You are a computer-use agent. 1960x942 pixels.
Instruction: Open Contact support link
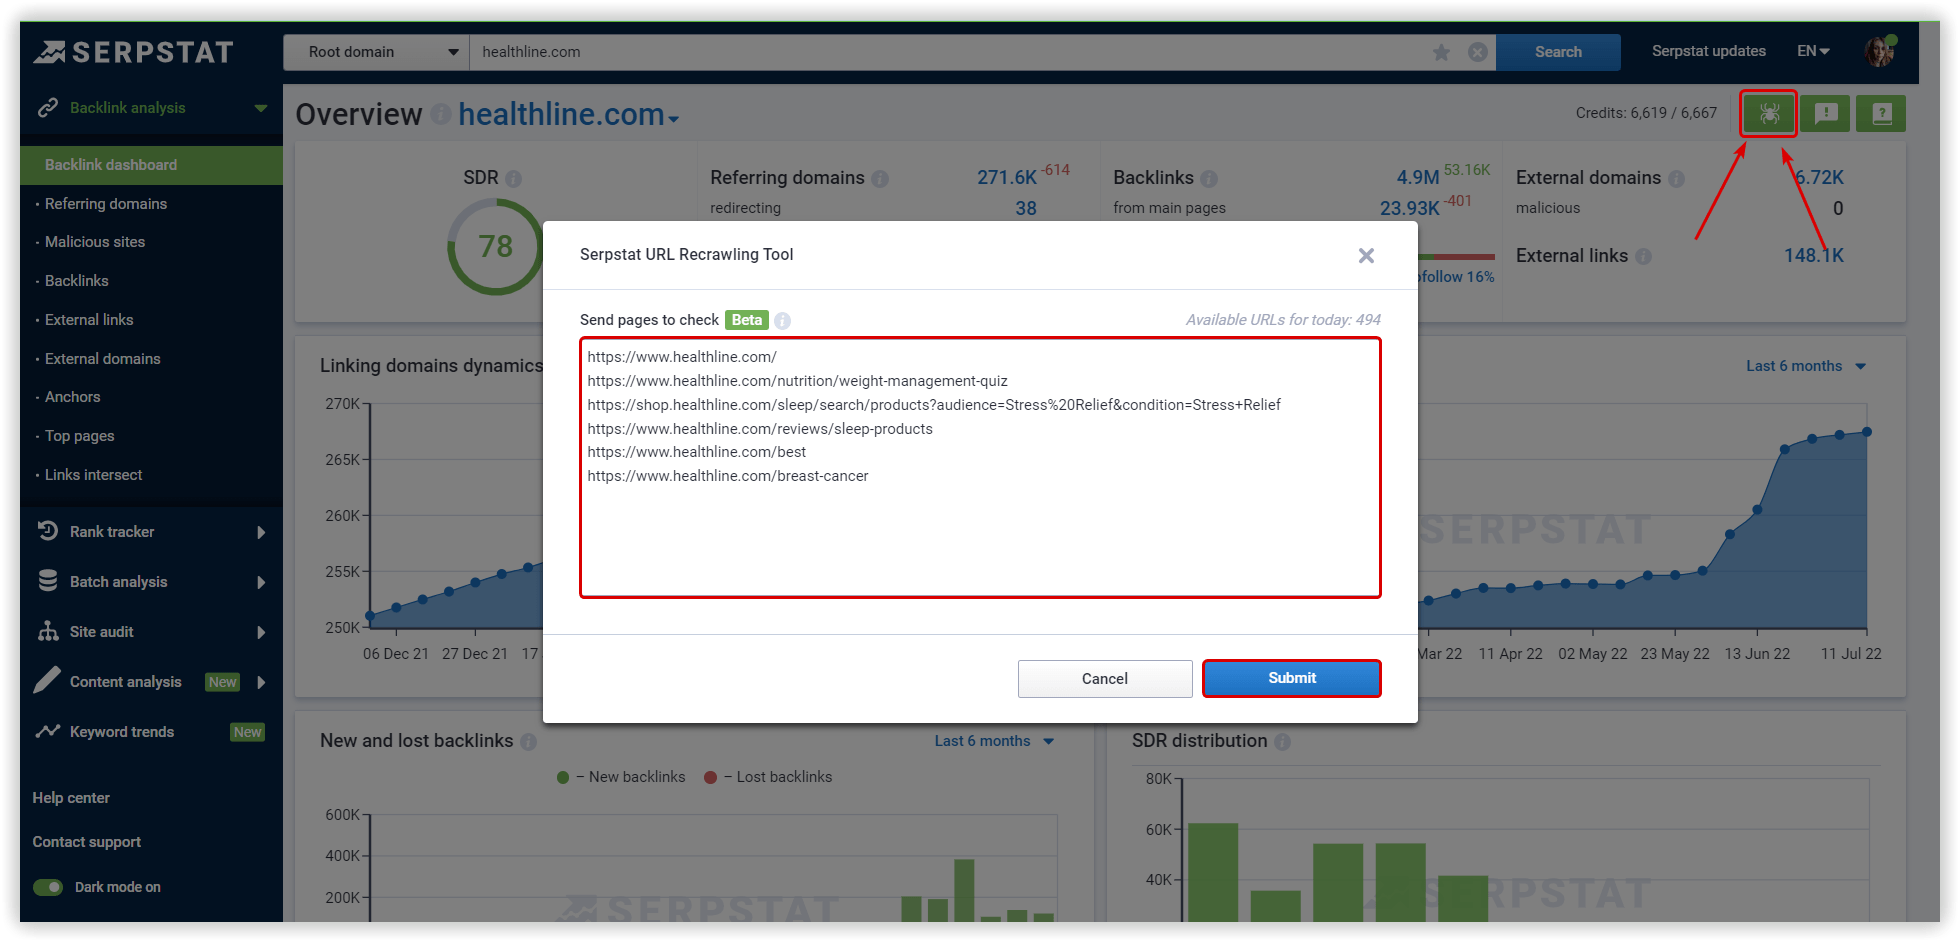click(87, 842)
